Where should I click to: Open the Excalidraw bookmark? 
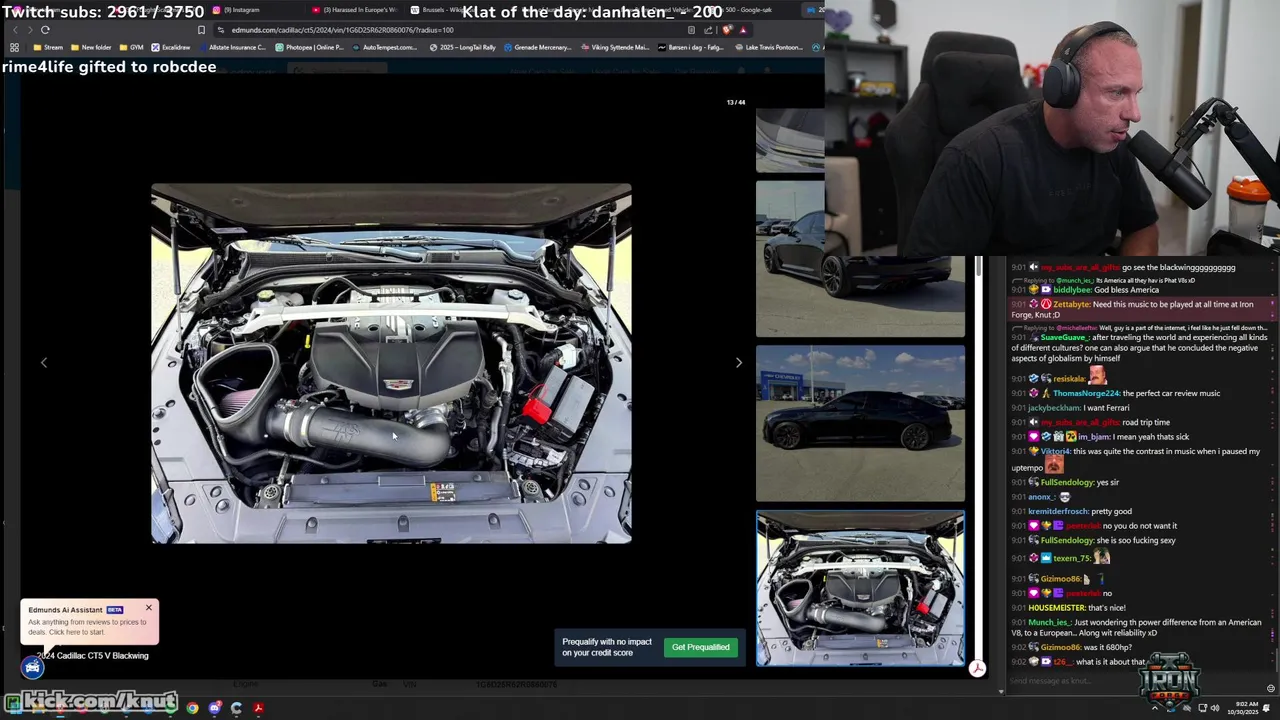point(171,47)
